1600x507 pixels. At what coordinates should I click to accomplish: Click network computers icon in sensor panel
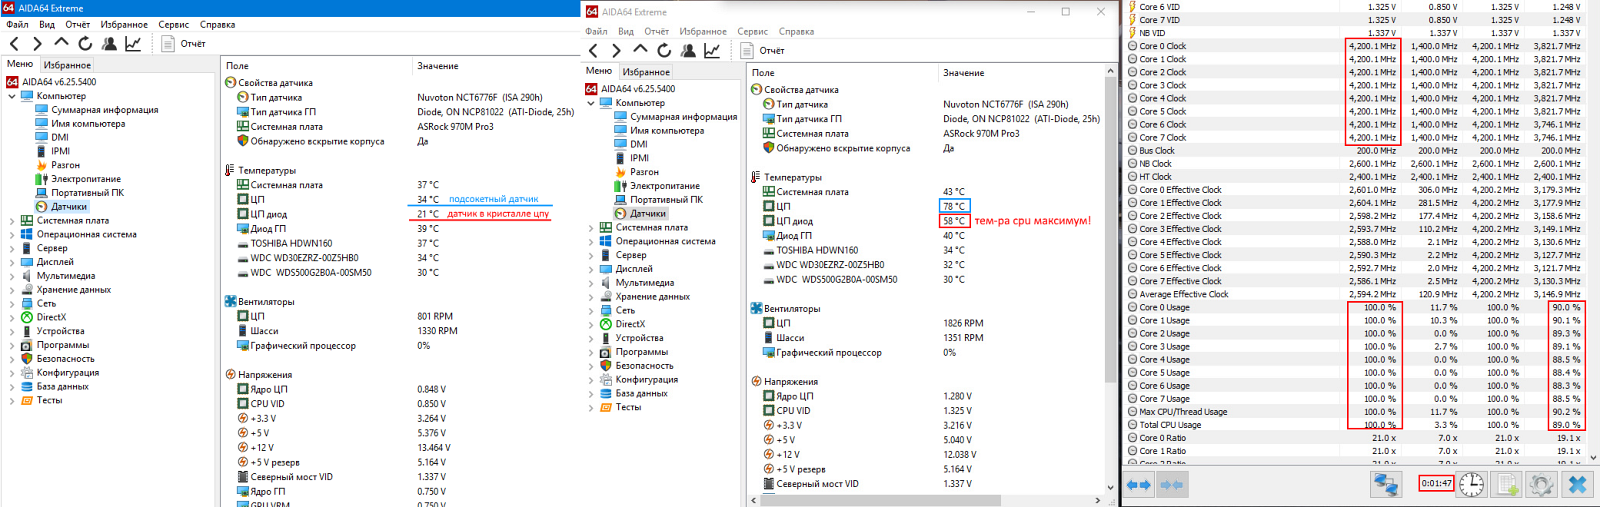click(x=1385, y=485)
